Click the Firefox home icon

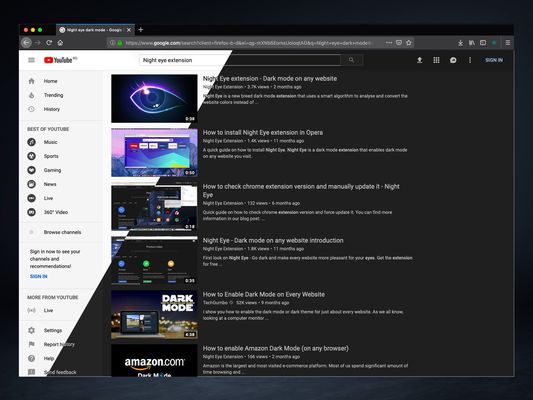pyautogui.click(x=60, y=42)
